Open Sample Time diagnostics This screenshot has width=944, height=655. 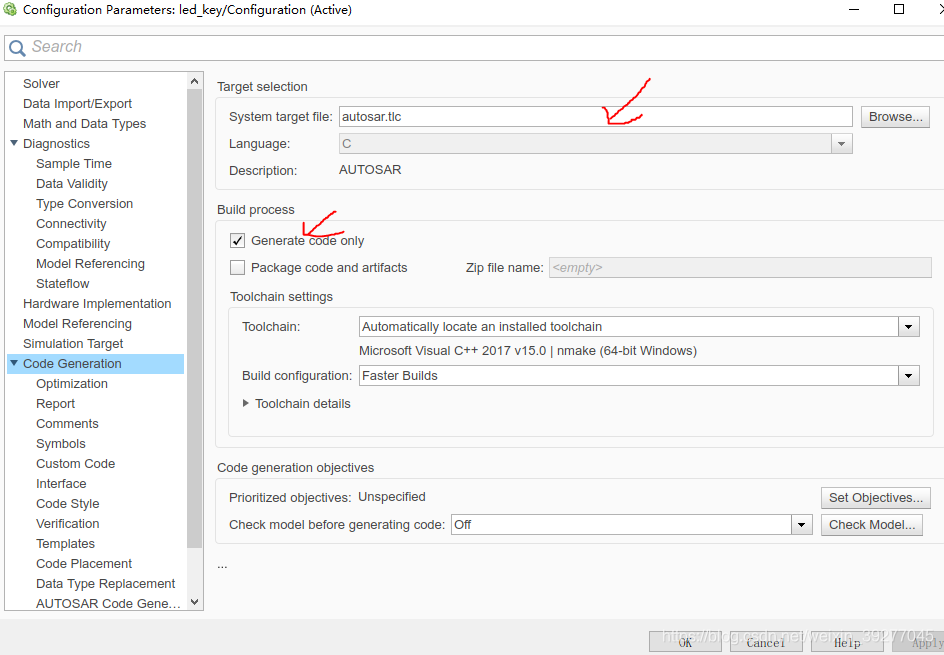pyautogui.click(x=73, y=163)
